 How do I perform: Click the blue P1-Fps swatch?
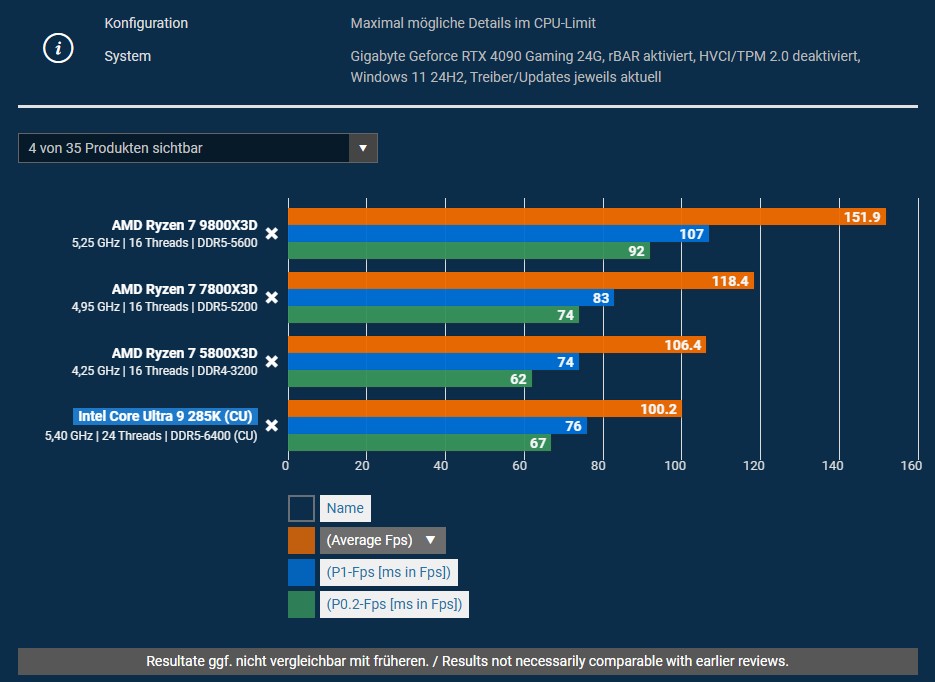[301, 572]
